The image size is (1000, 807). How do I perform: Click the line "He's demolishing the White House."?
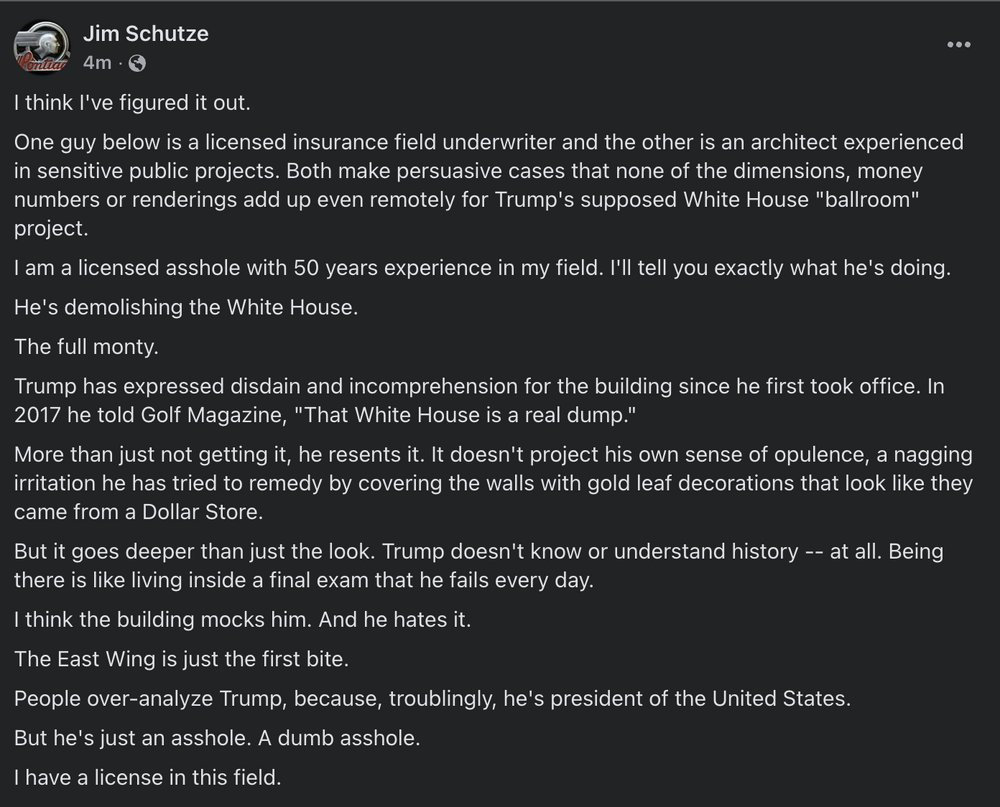click(185, 307)
